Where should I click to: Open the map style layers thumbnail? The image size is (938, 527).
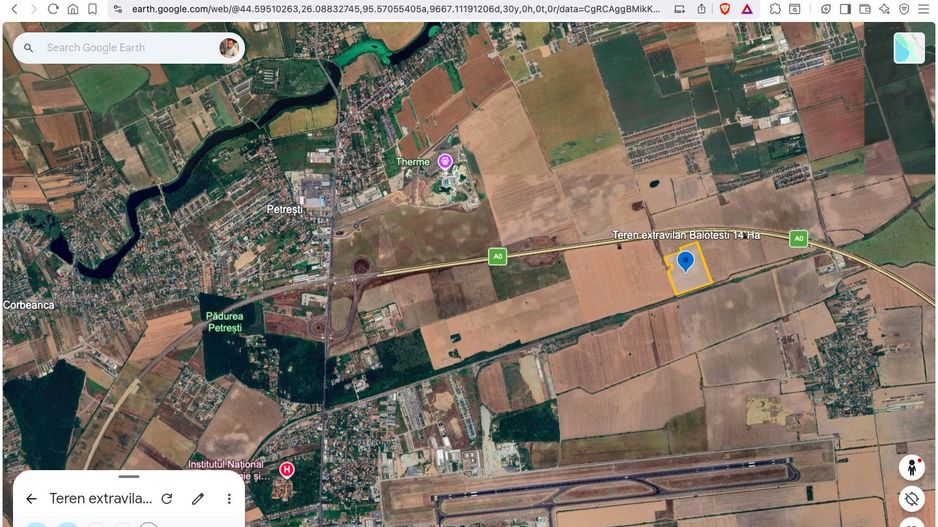[x=909, y=47]
